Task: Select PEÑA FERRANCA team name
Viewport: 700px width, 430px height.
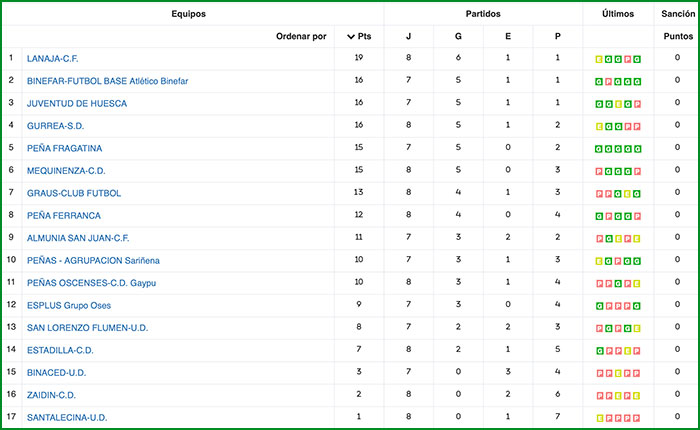Action: [64, 216]
